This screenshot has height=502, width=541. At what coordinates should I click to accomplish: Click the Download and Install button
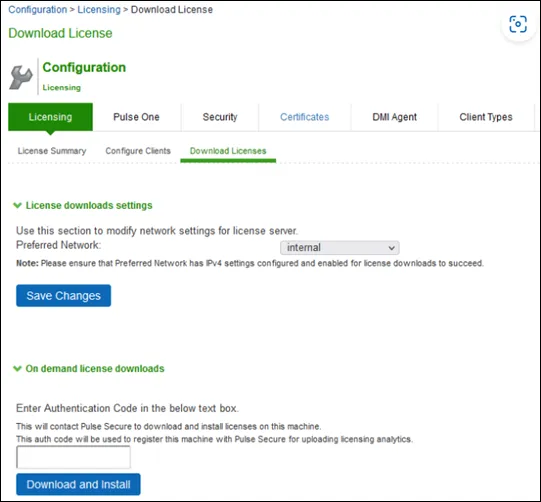[x=78, y=484]
